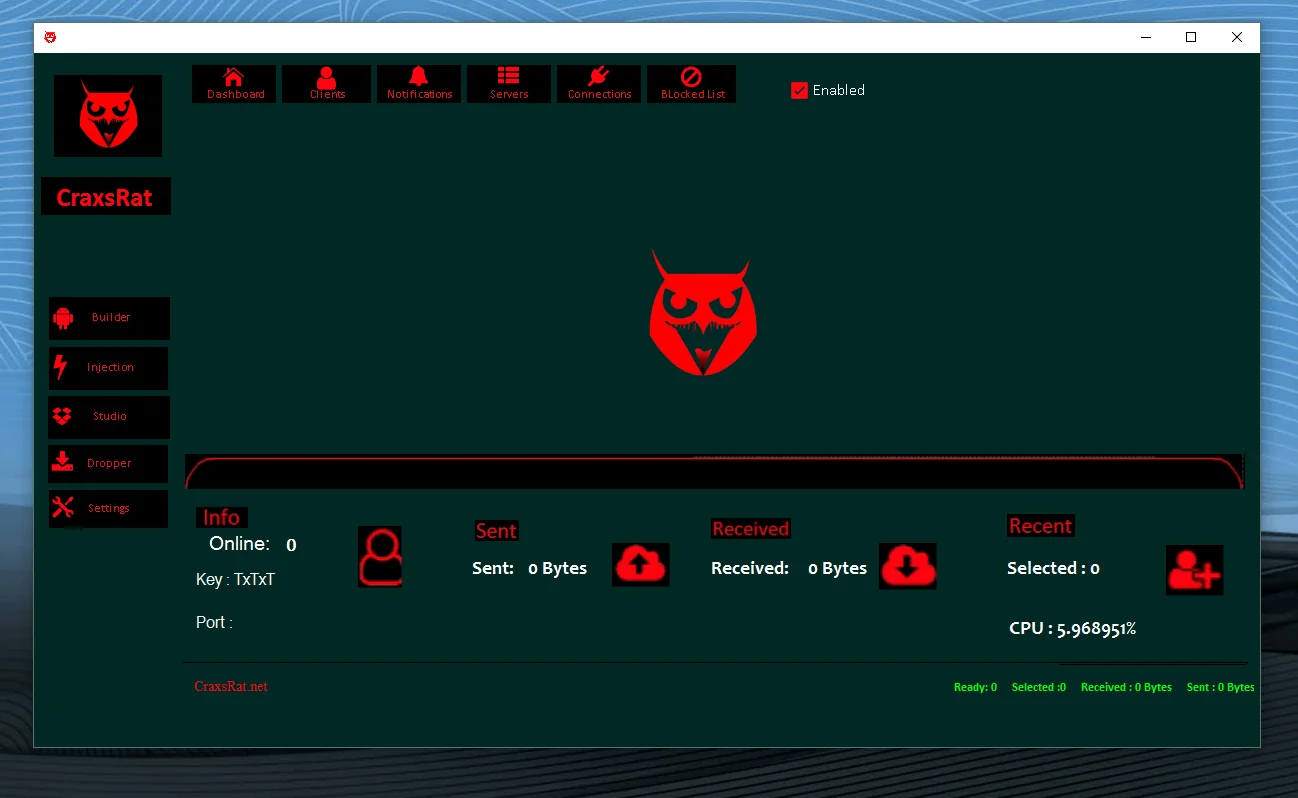1298x798 pixels.
Task: Open Settings using the wrench icon
Action: pos(108,508)
